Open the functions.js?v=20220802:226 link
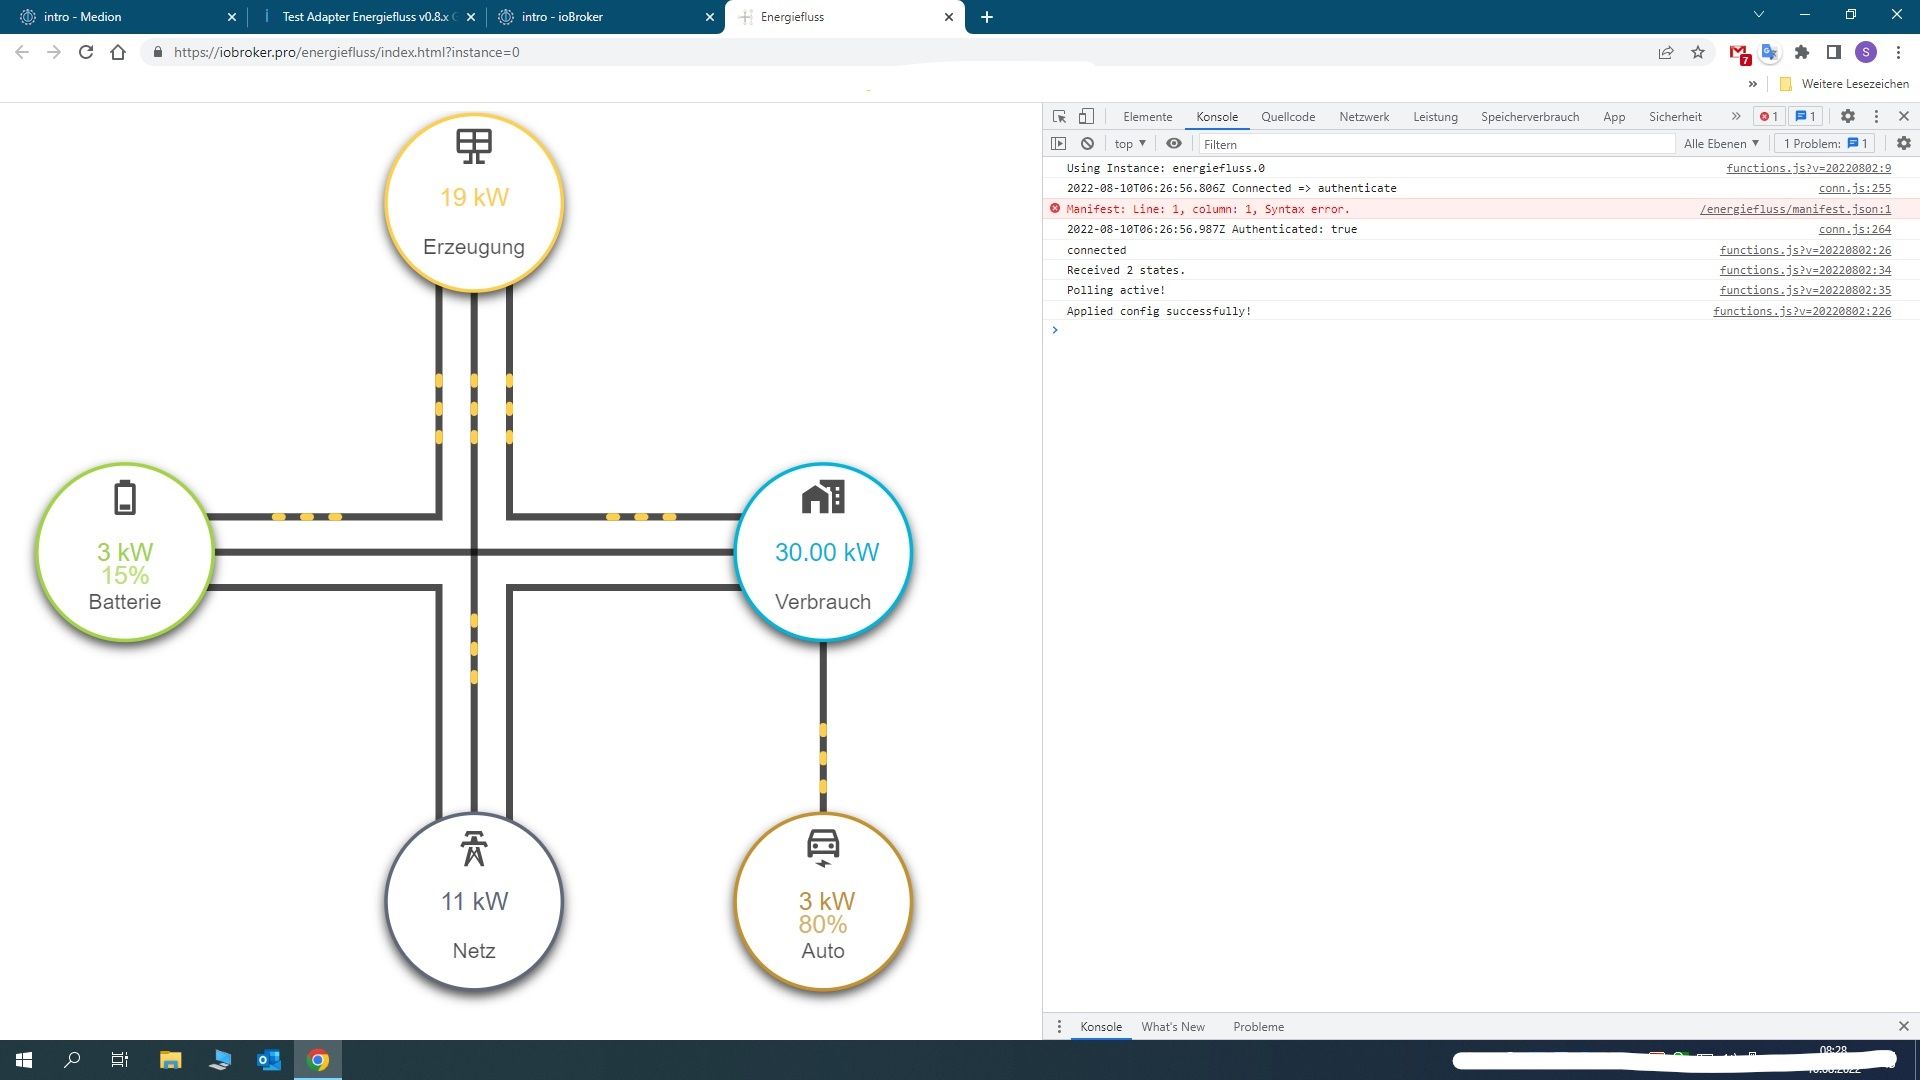This screenshot has width=1920, height=1080. (1802, 311)
